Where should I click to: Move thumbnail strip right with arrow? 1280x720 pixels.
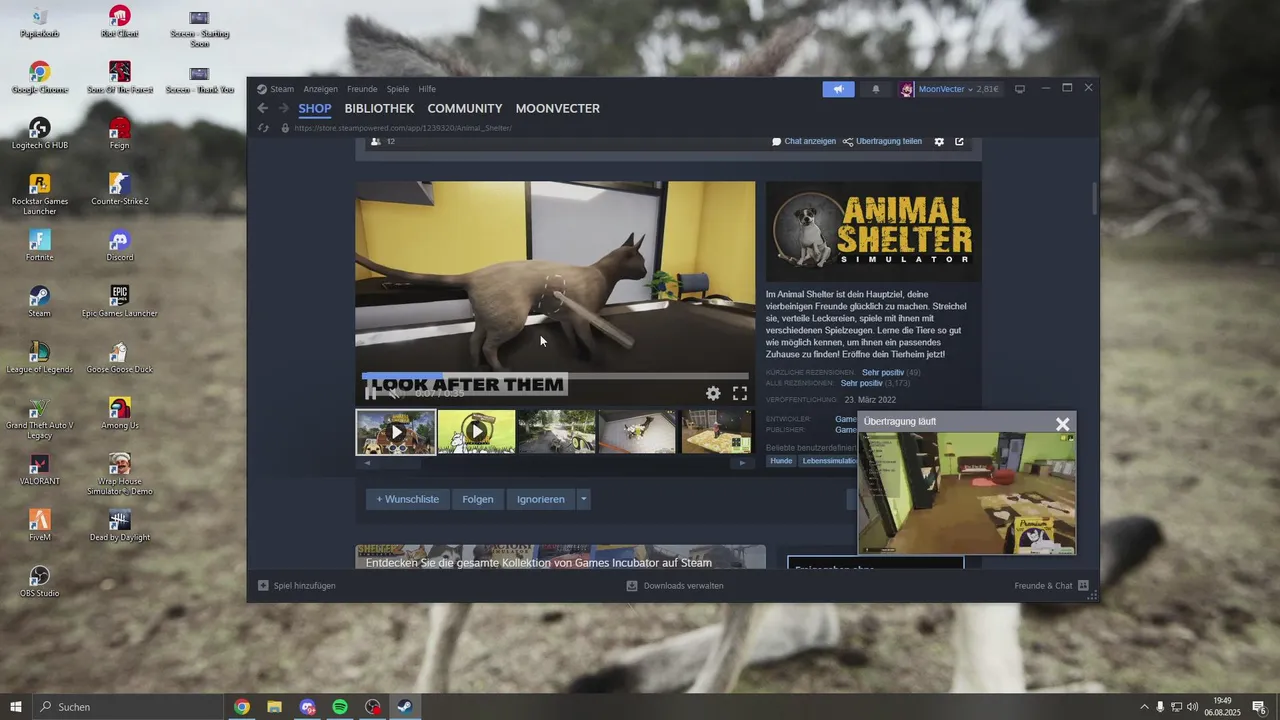coord(741,463)
